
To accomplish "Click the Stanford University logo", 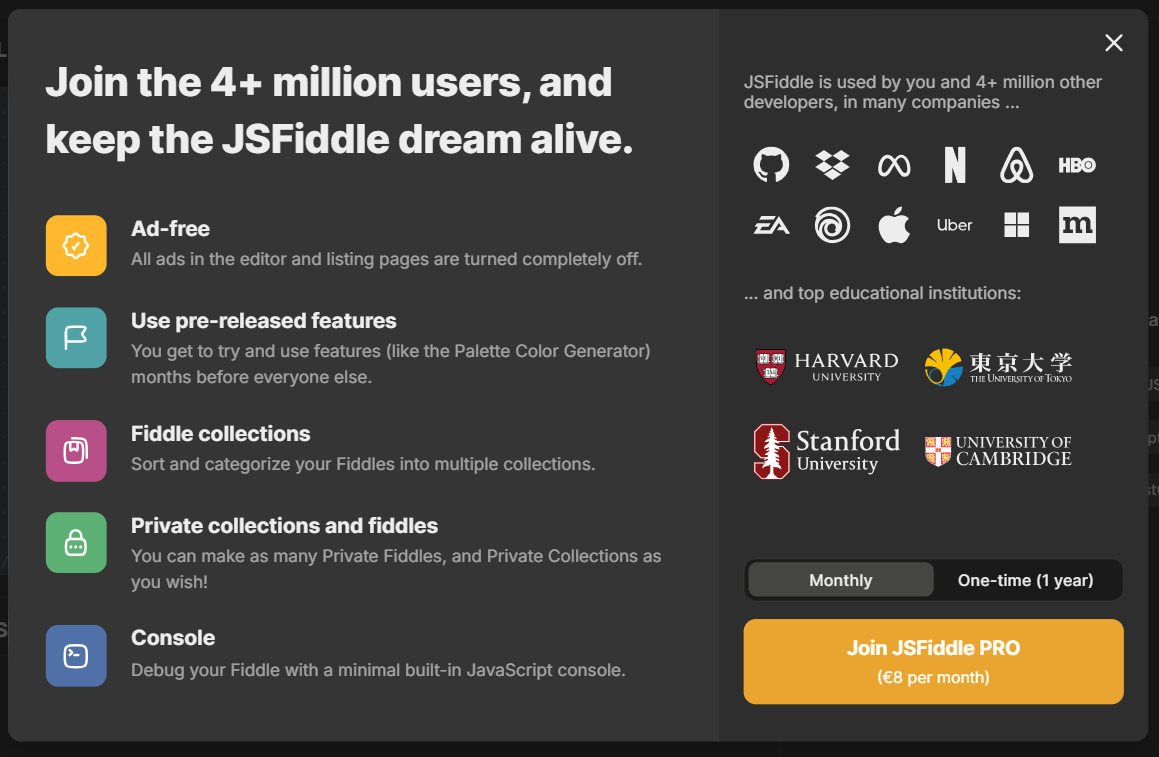I will click(826, 451).
